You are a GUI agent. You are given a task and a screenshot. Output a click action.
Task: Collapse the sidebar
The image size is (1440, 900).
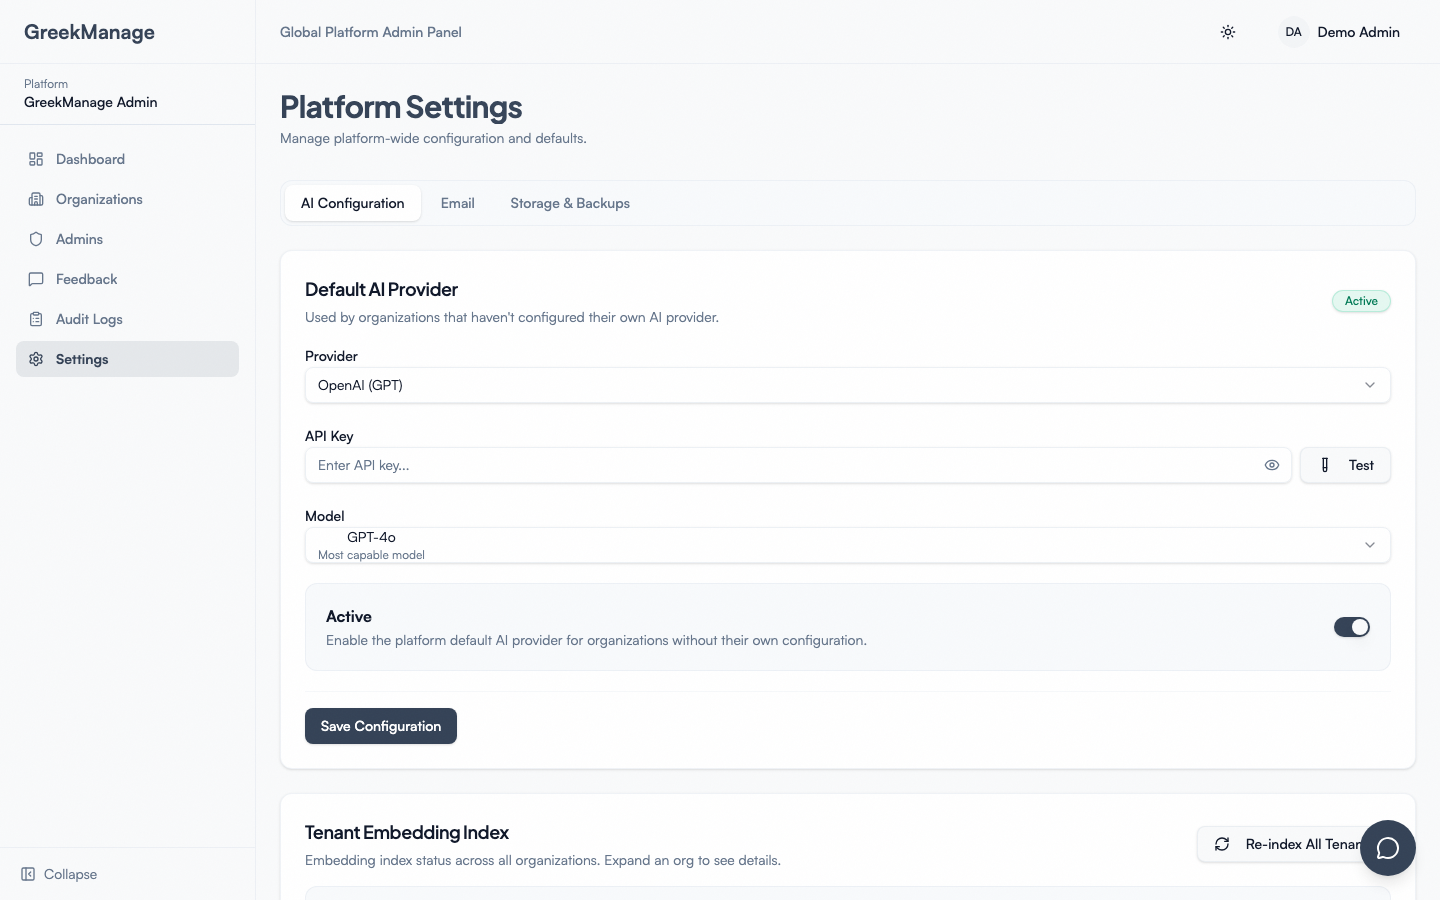click(58, 874)
